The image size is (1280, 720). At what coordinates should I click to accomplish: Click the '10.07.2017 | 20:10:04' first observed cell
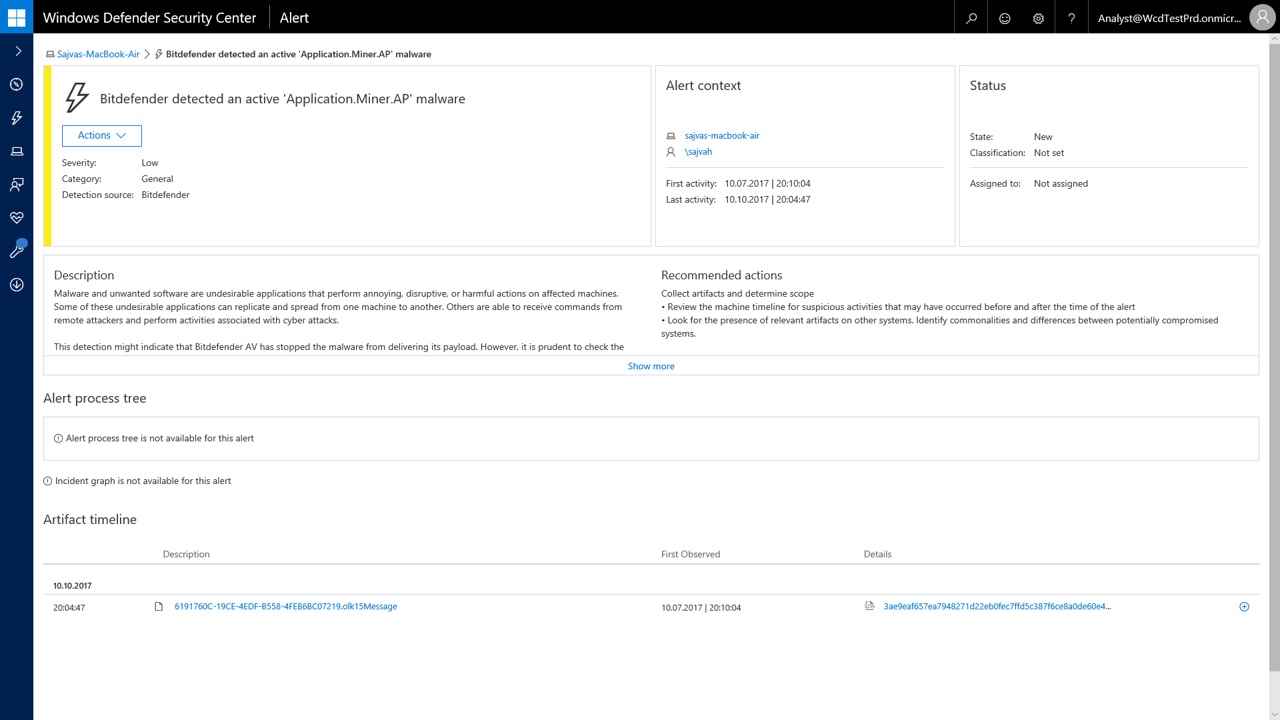tap(701, 608)
